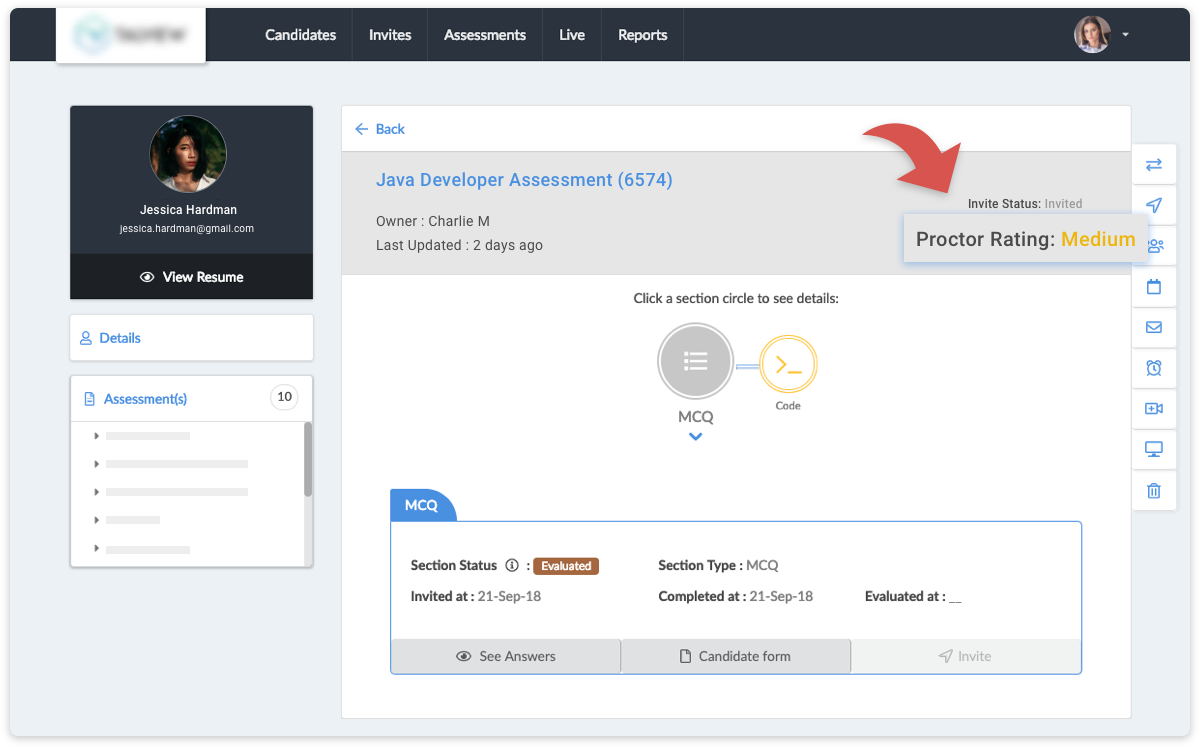Click the Section Status info icon
The image size is (1200, 748).
coord(513,565)
